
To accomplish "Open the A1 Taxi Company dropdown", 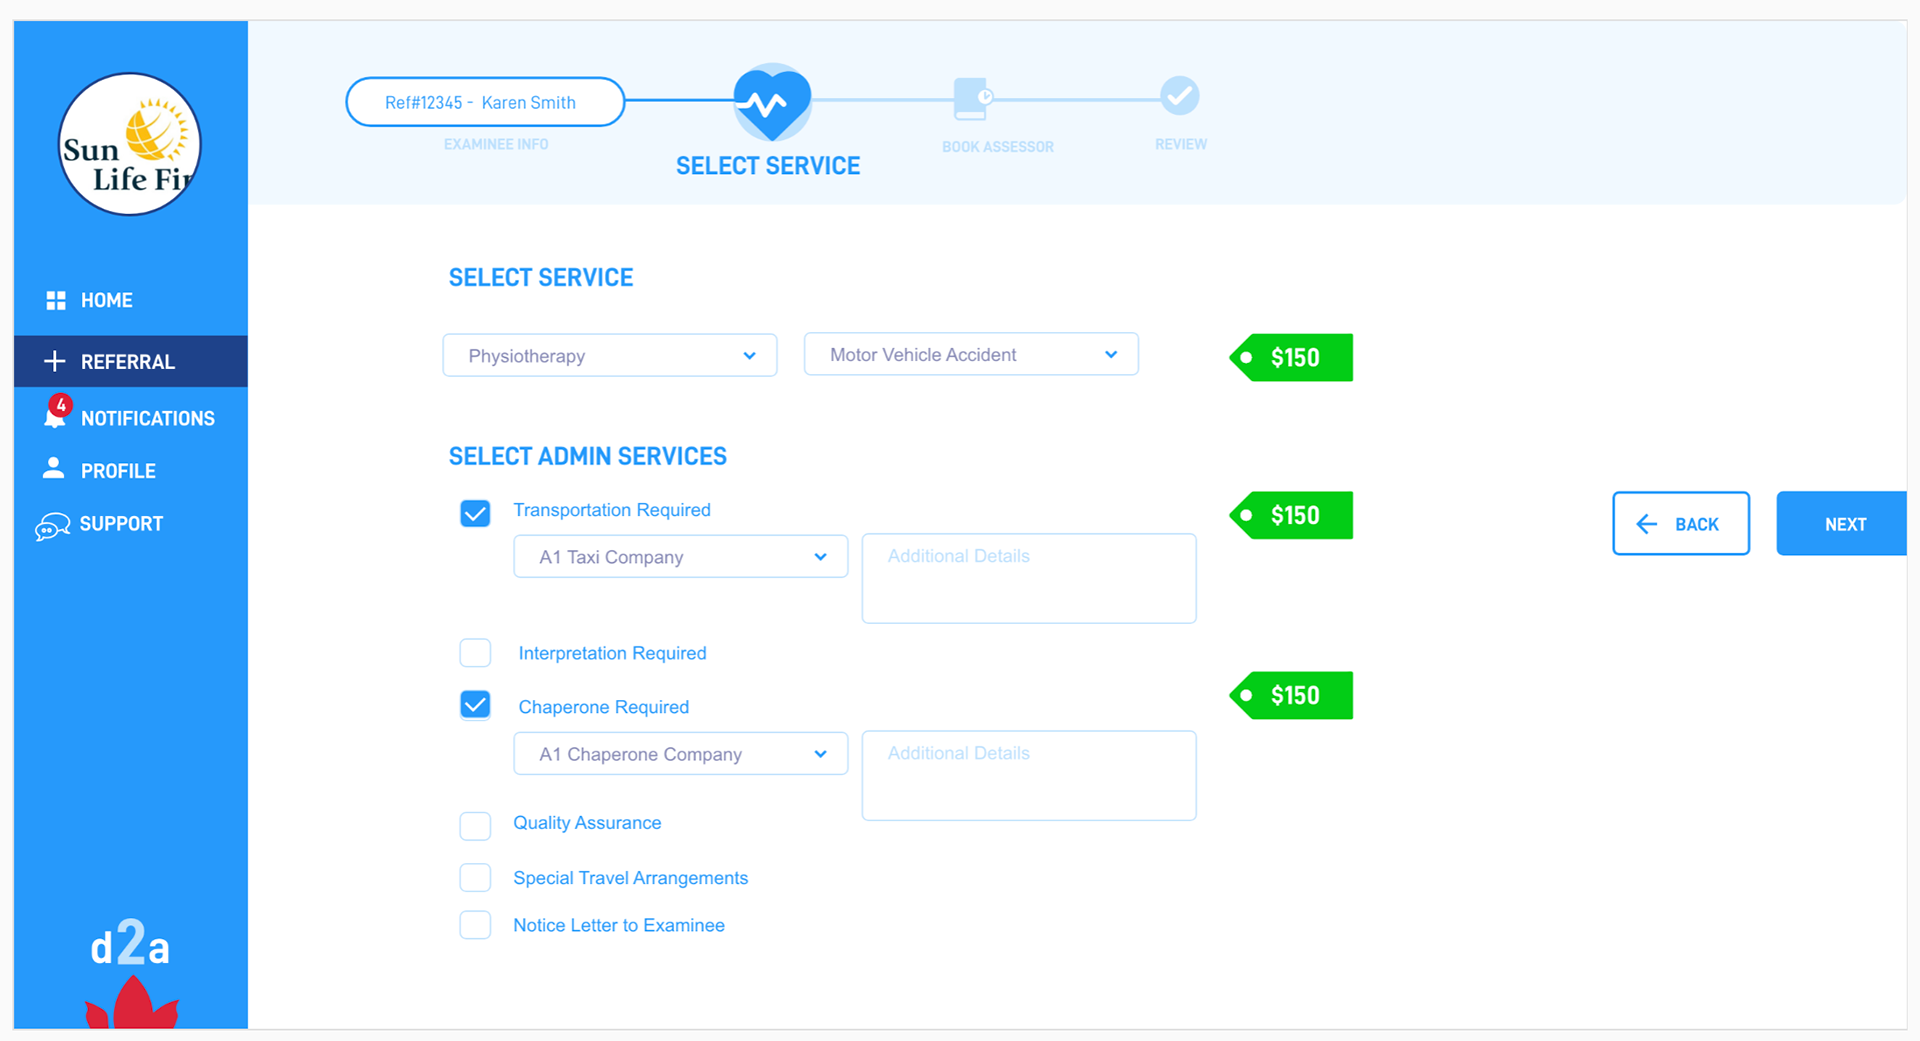I will click(680, 557).
